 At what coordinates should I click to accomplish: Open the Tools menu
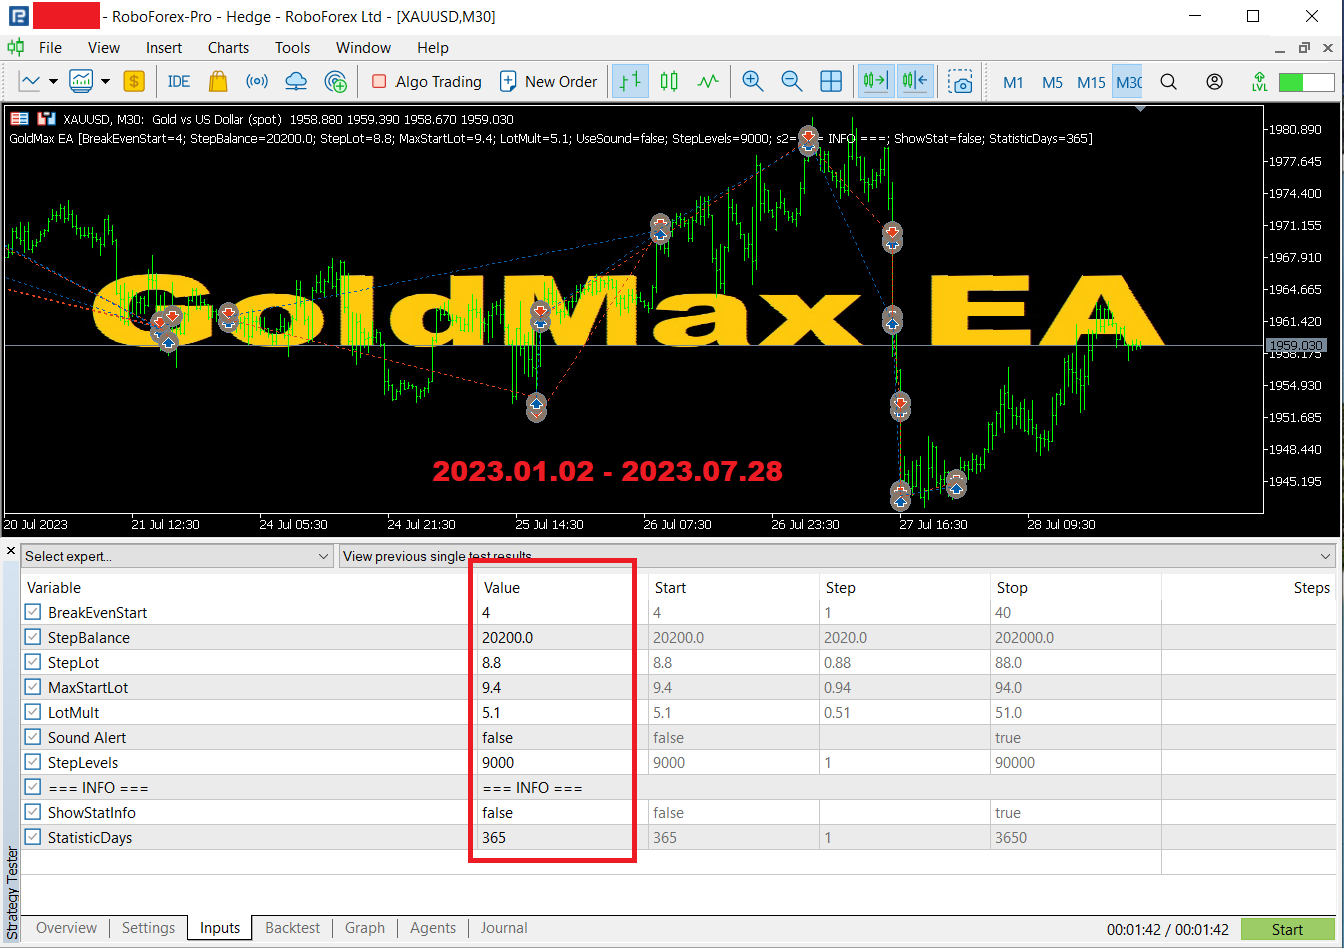point(293,47)
